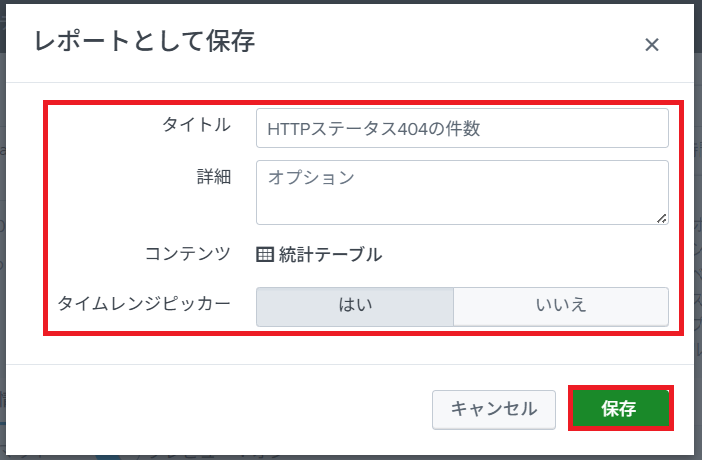Image resolution: width=702 pixels, height=460 pixels.
Task: Select いいえ for タイムレンジピッカー
Action: (560, 307)
